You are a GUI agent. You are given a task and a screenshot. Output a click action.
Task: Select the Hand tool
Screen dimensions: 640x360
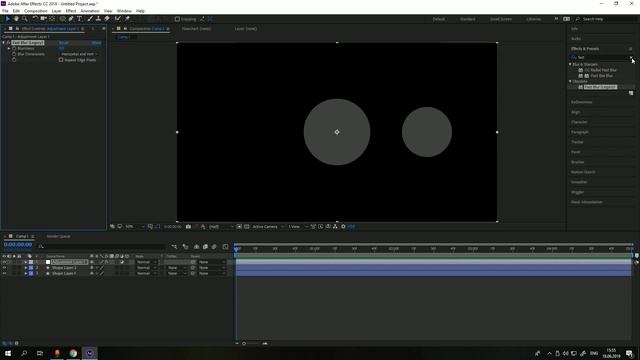tap(16, 19)
